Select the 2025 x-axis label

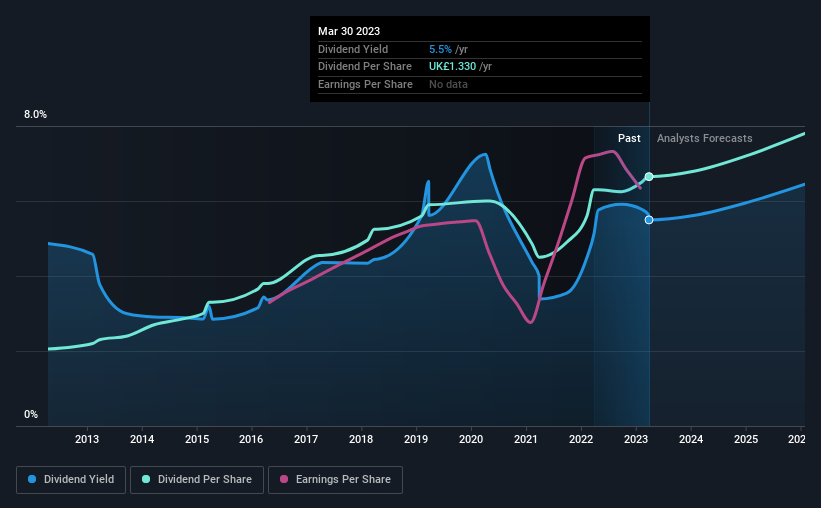click(x=746, y=439)
